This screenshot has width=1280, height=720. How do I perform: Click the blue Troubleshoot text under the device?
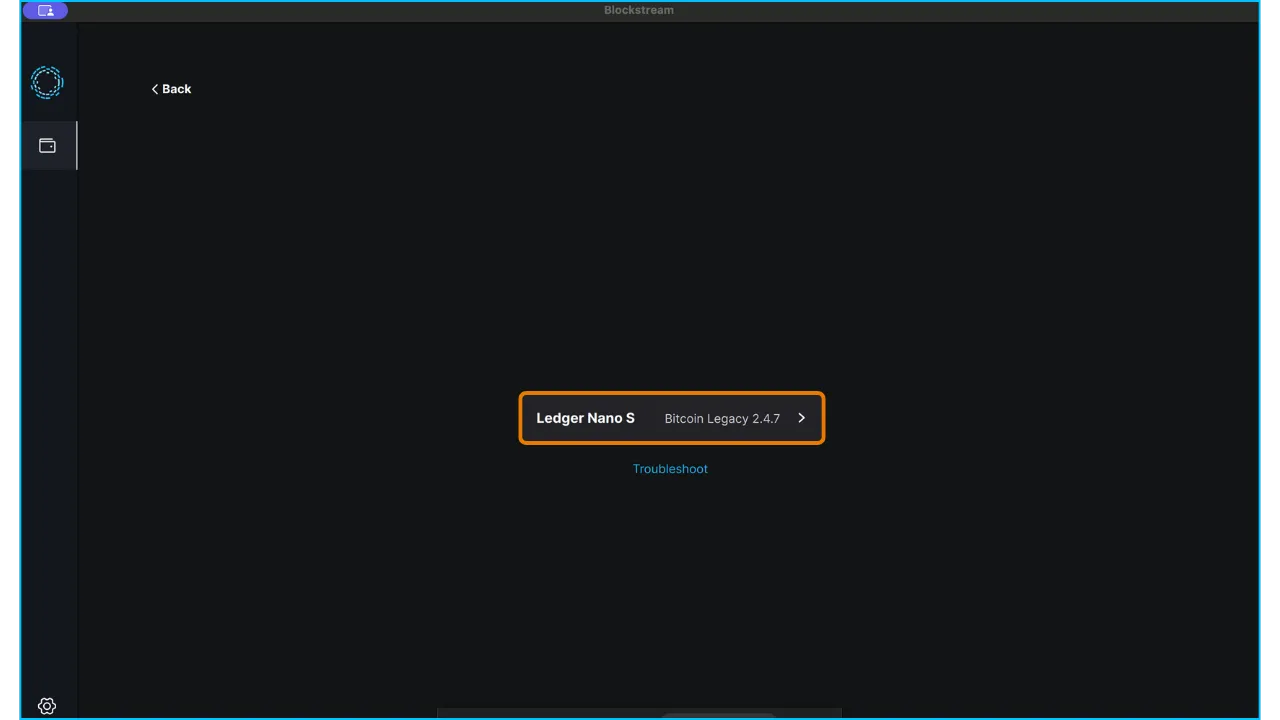coord(670,469)
